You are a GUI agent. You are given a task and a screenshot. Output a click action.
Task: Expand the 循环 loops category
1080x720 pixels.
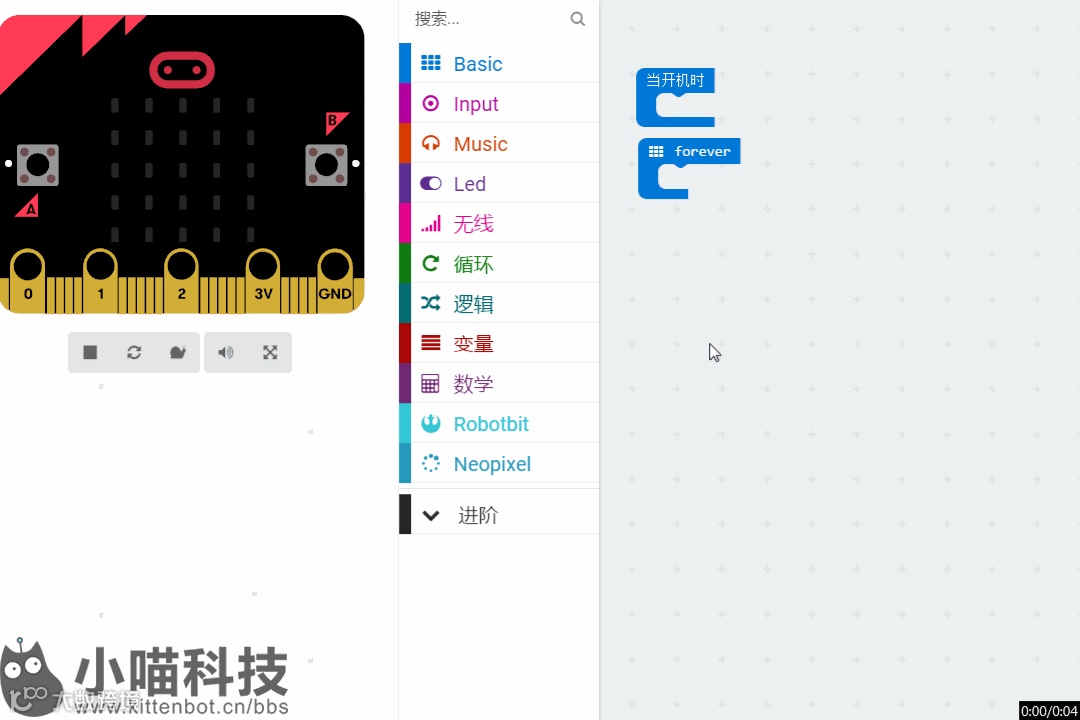[499, 263]
